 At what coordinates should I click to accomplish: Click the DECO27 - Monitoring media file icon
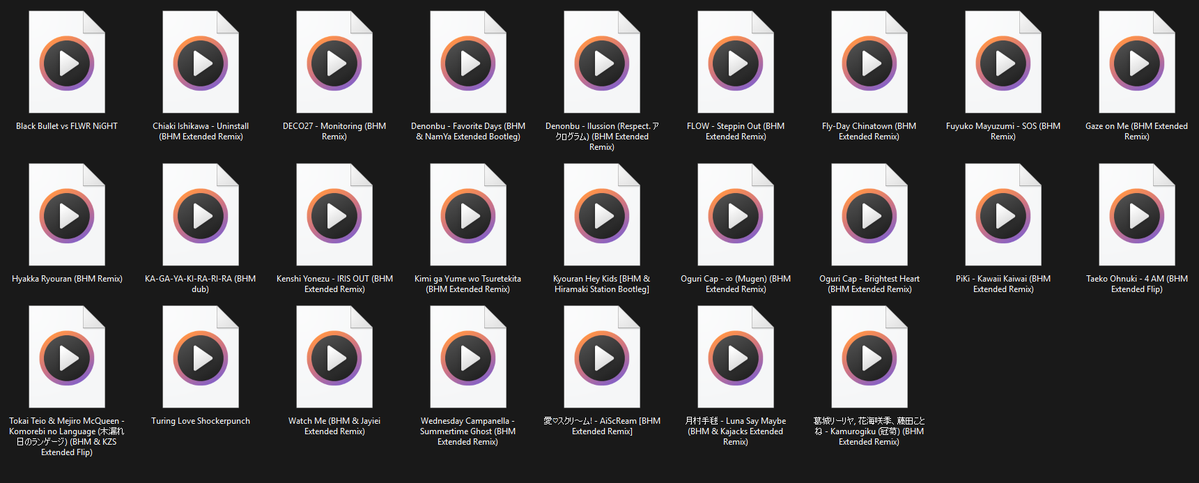334,62
